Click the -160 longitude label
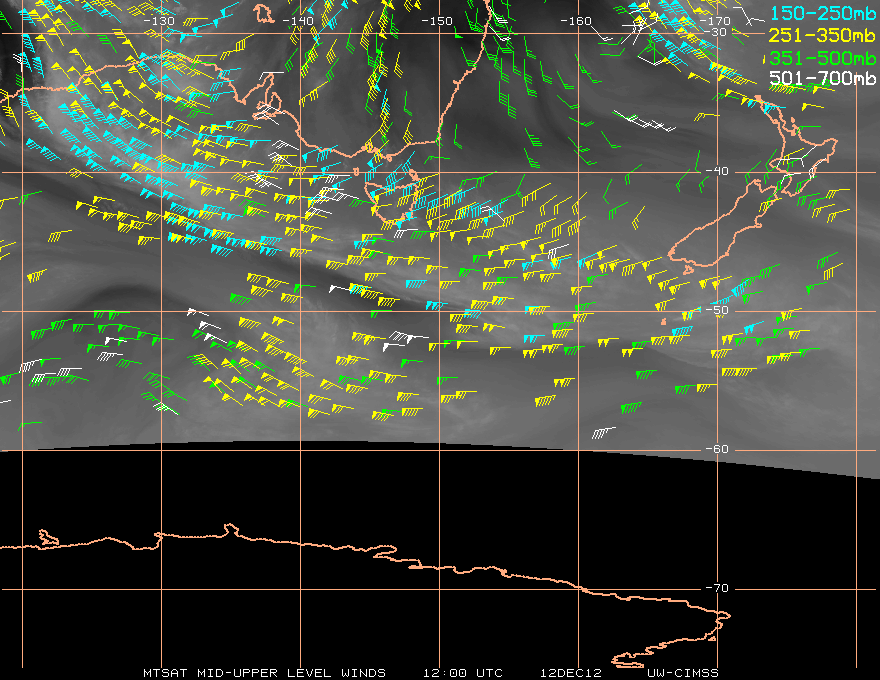The image size is (880, 680). (576, 21)
